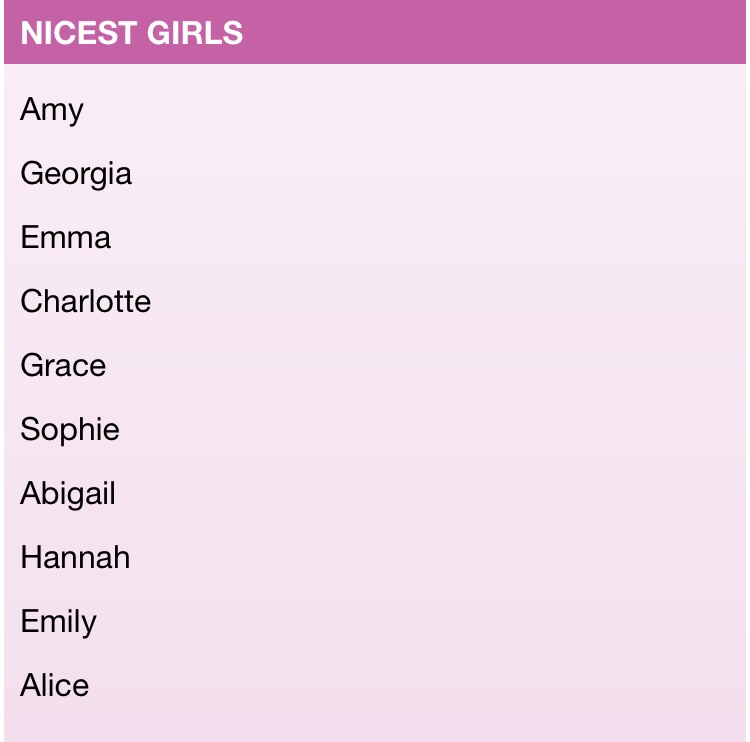Choose Emma from the list
Viewport: 750px width, 742px height.
pos(66,237)
